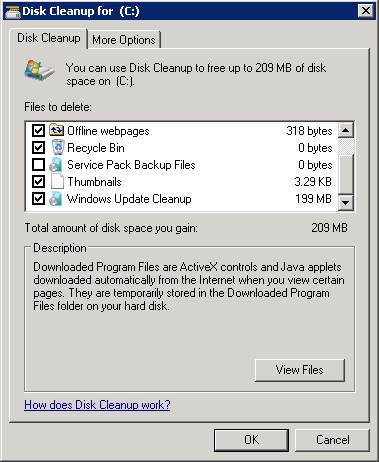Select the Windows Update Cleanup icon
The image size is (379, 462).
56,199
